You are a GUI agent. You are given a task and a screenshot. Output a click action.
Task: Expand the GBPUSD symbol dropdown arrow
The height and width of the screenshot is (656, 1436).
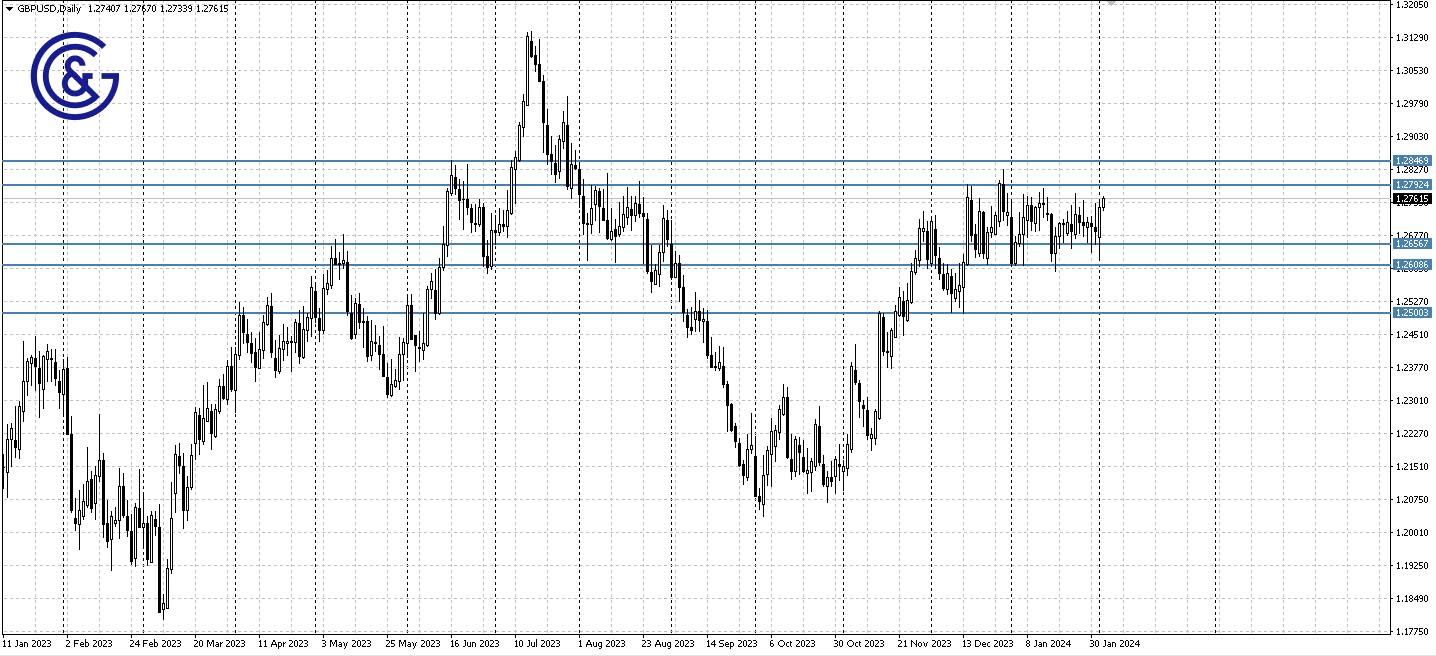(x=9, y=8)
